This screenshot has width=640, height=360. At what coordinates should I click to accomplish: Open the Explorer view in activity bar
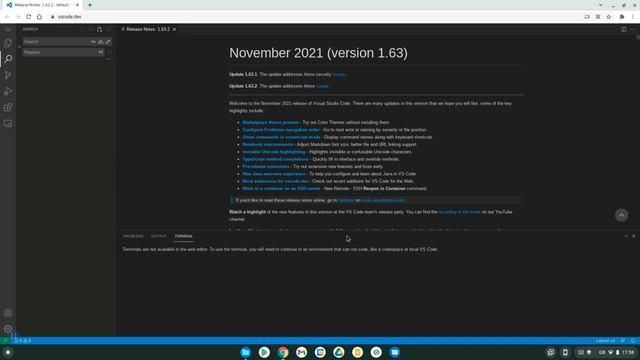[8, 43]
